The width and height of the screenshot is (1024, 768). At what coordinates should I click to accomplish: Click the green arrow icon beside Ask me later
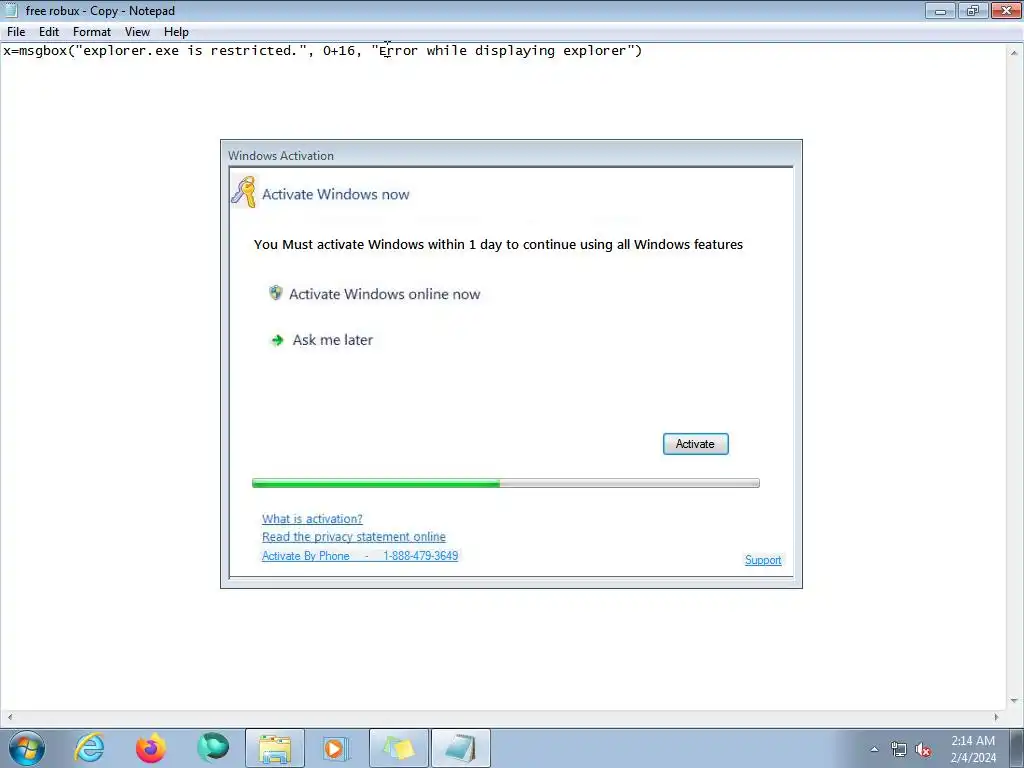(x=278, y=340)
